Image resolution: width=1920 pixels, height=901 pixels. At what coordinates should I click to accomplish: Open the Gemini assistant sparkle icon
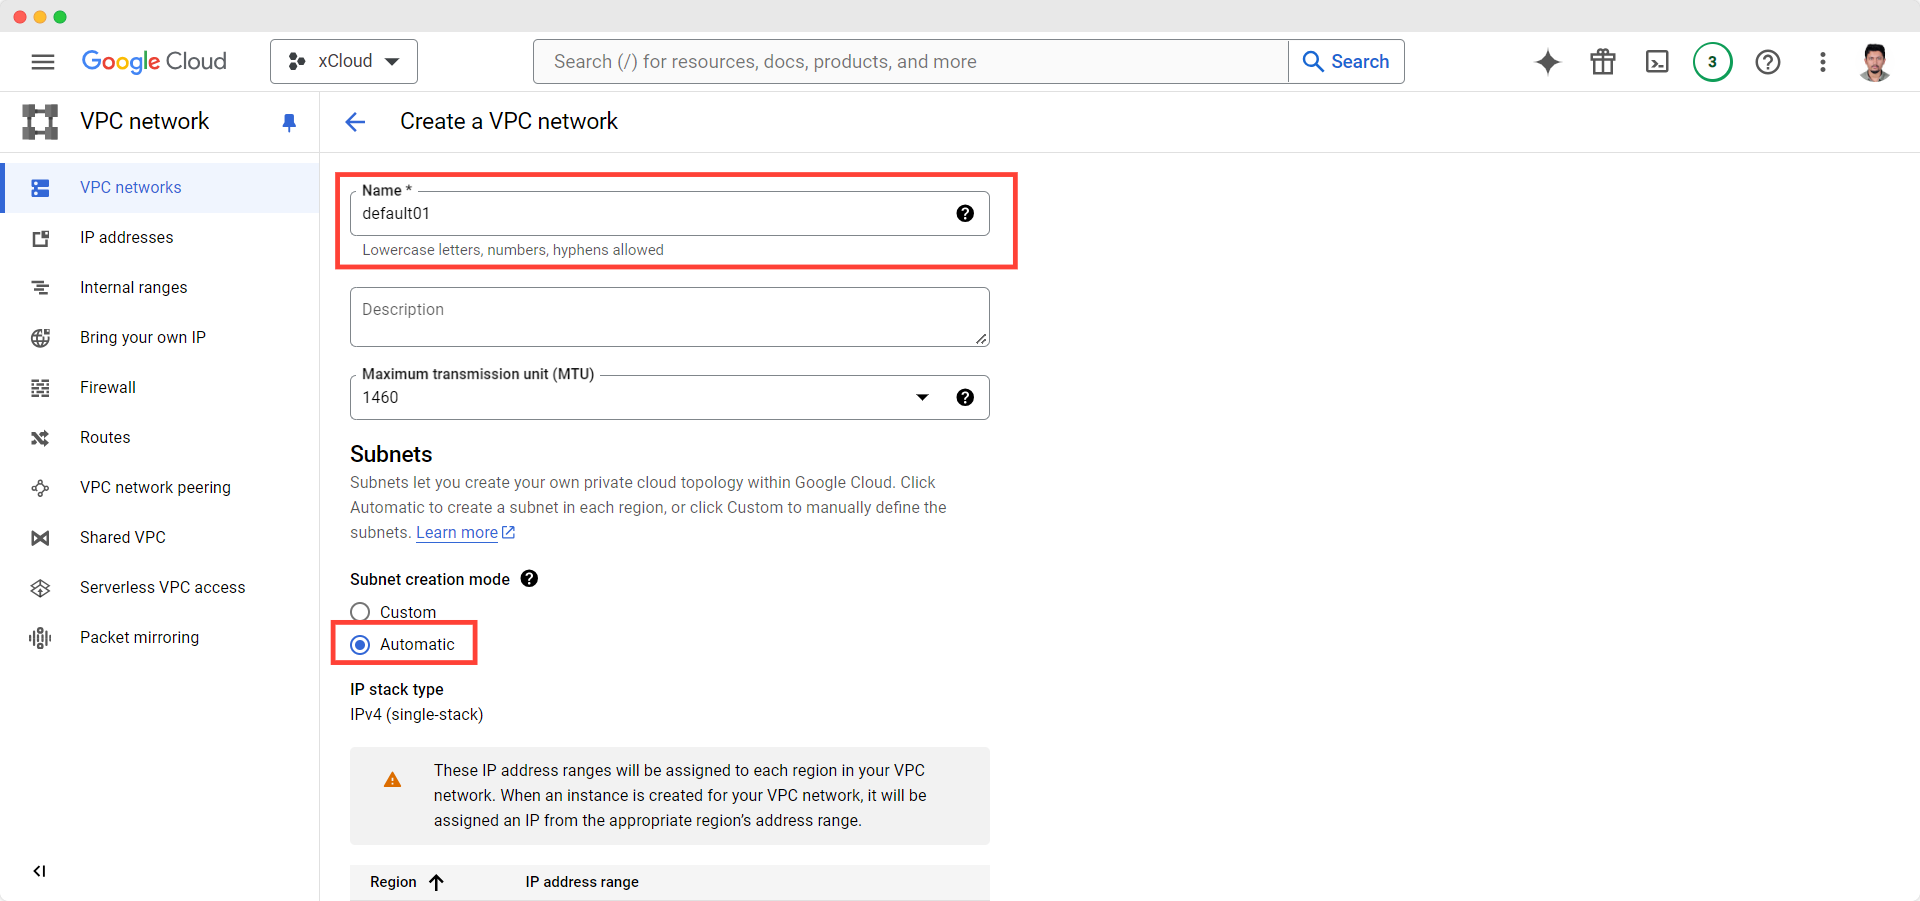pyautogui.click(x=1547, y=61)
